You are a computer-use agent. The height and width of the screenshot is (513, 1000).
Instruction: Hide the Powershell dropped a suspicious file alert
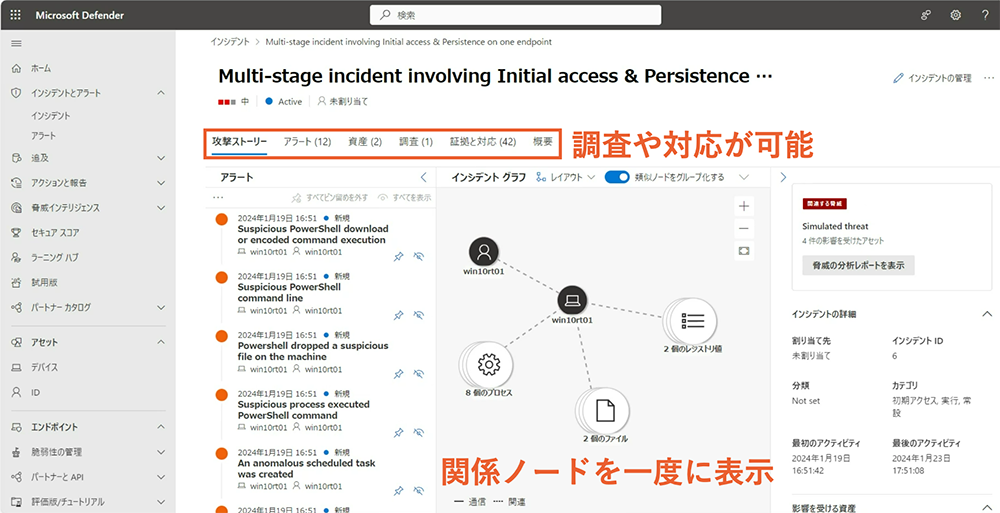(x=419, y=374)
